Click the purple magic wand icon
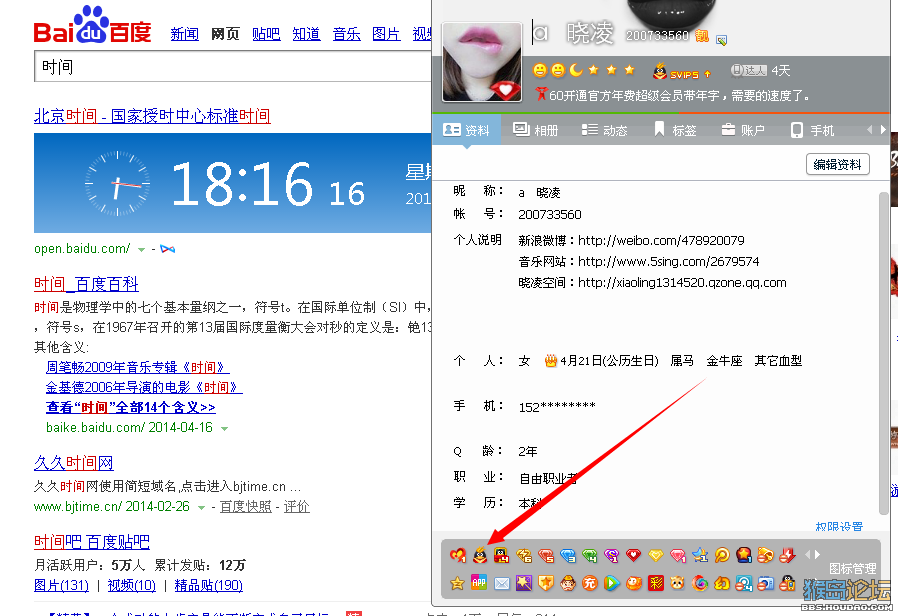 [523, 583]
